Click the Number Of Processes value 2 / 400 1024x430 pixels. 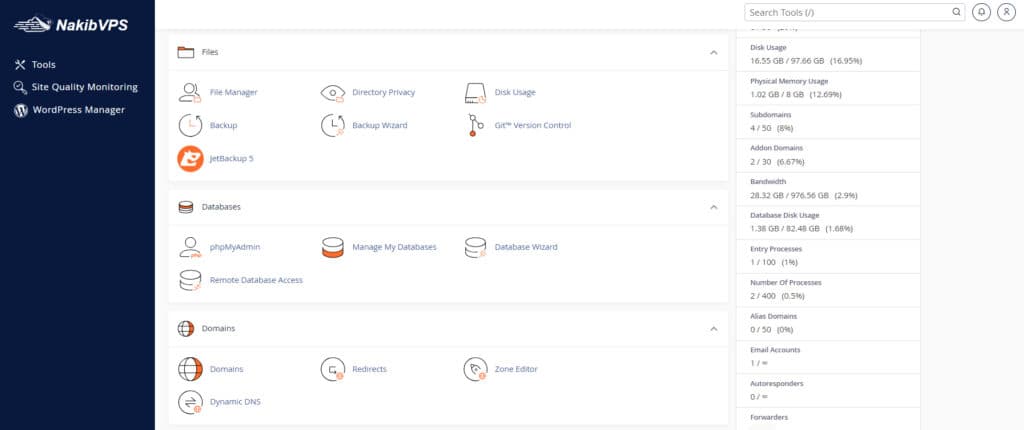[777, 296]
